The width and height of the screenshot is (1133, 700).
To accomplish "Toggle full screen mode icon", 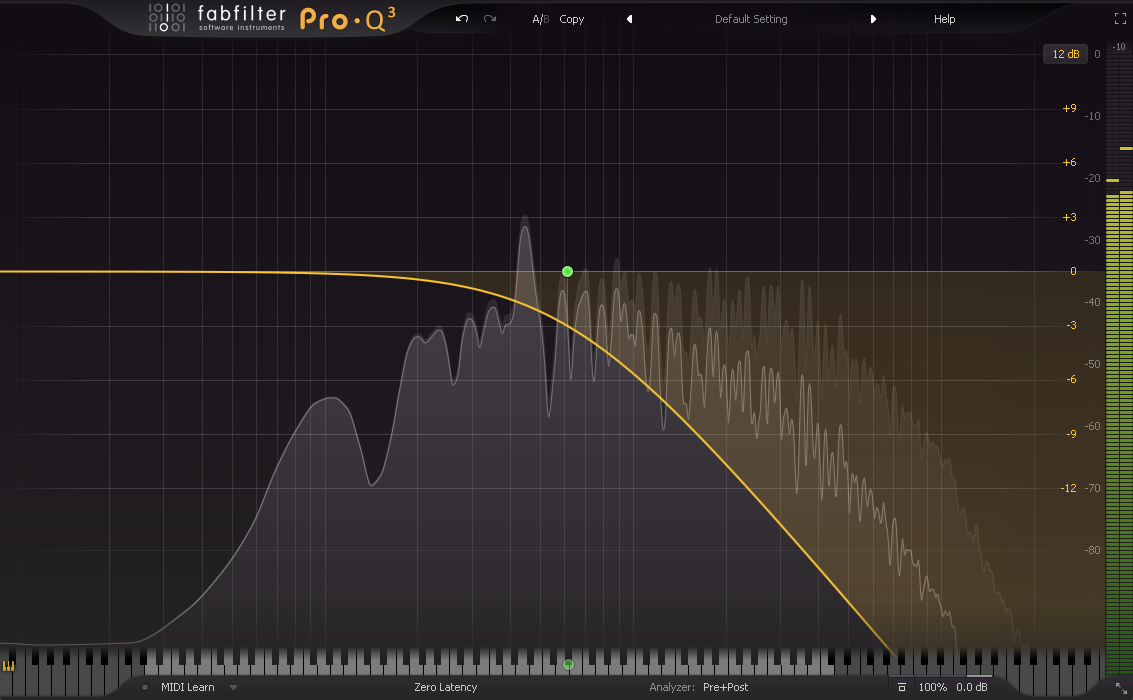I will pyautogui.click(x=1120, y=20).
